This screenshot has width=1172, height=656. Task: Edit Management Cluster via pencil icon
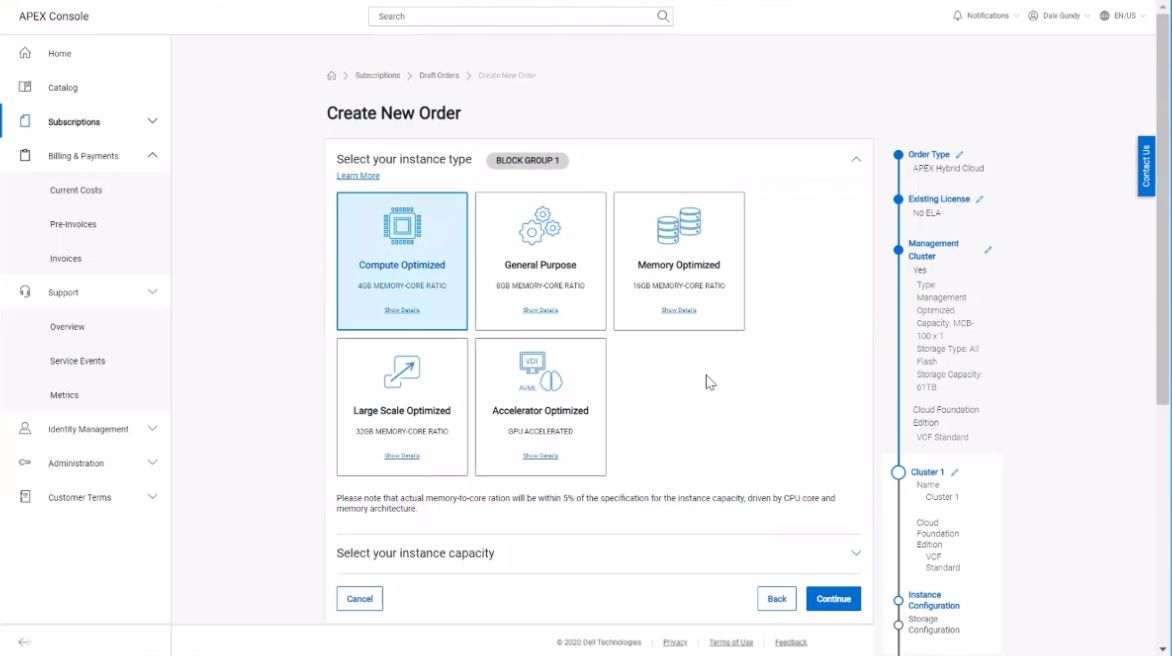(x=988, y=250)
